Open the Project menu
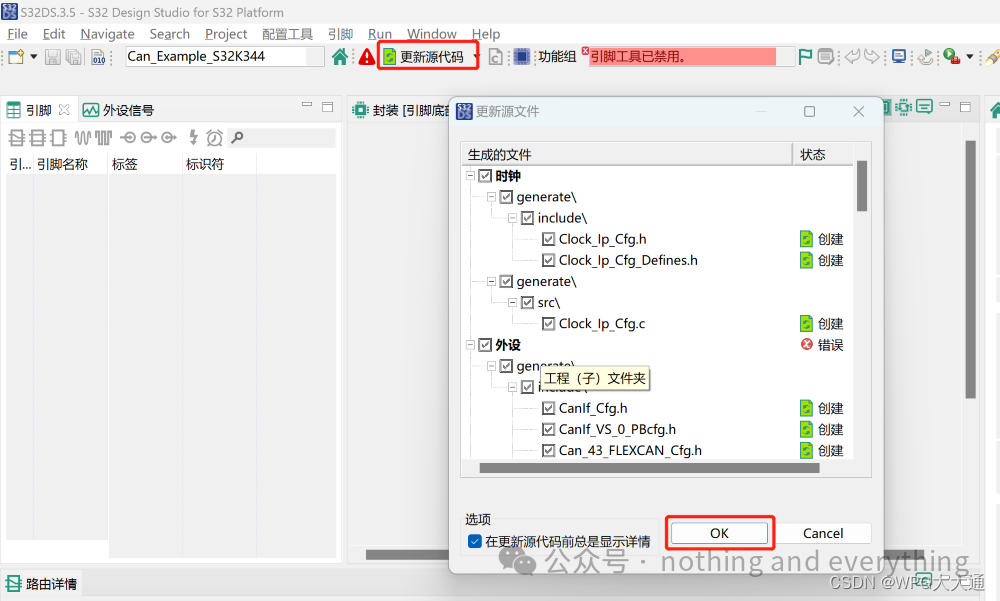 [226, 34]
